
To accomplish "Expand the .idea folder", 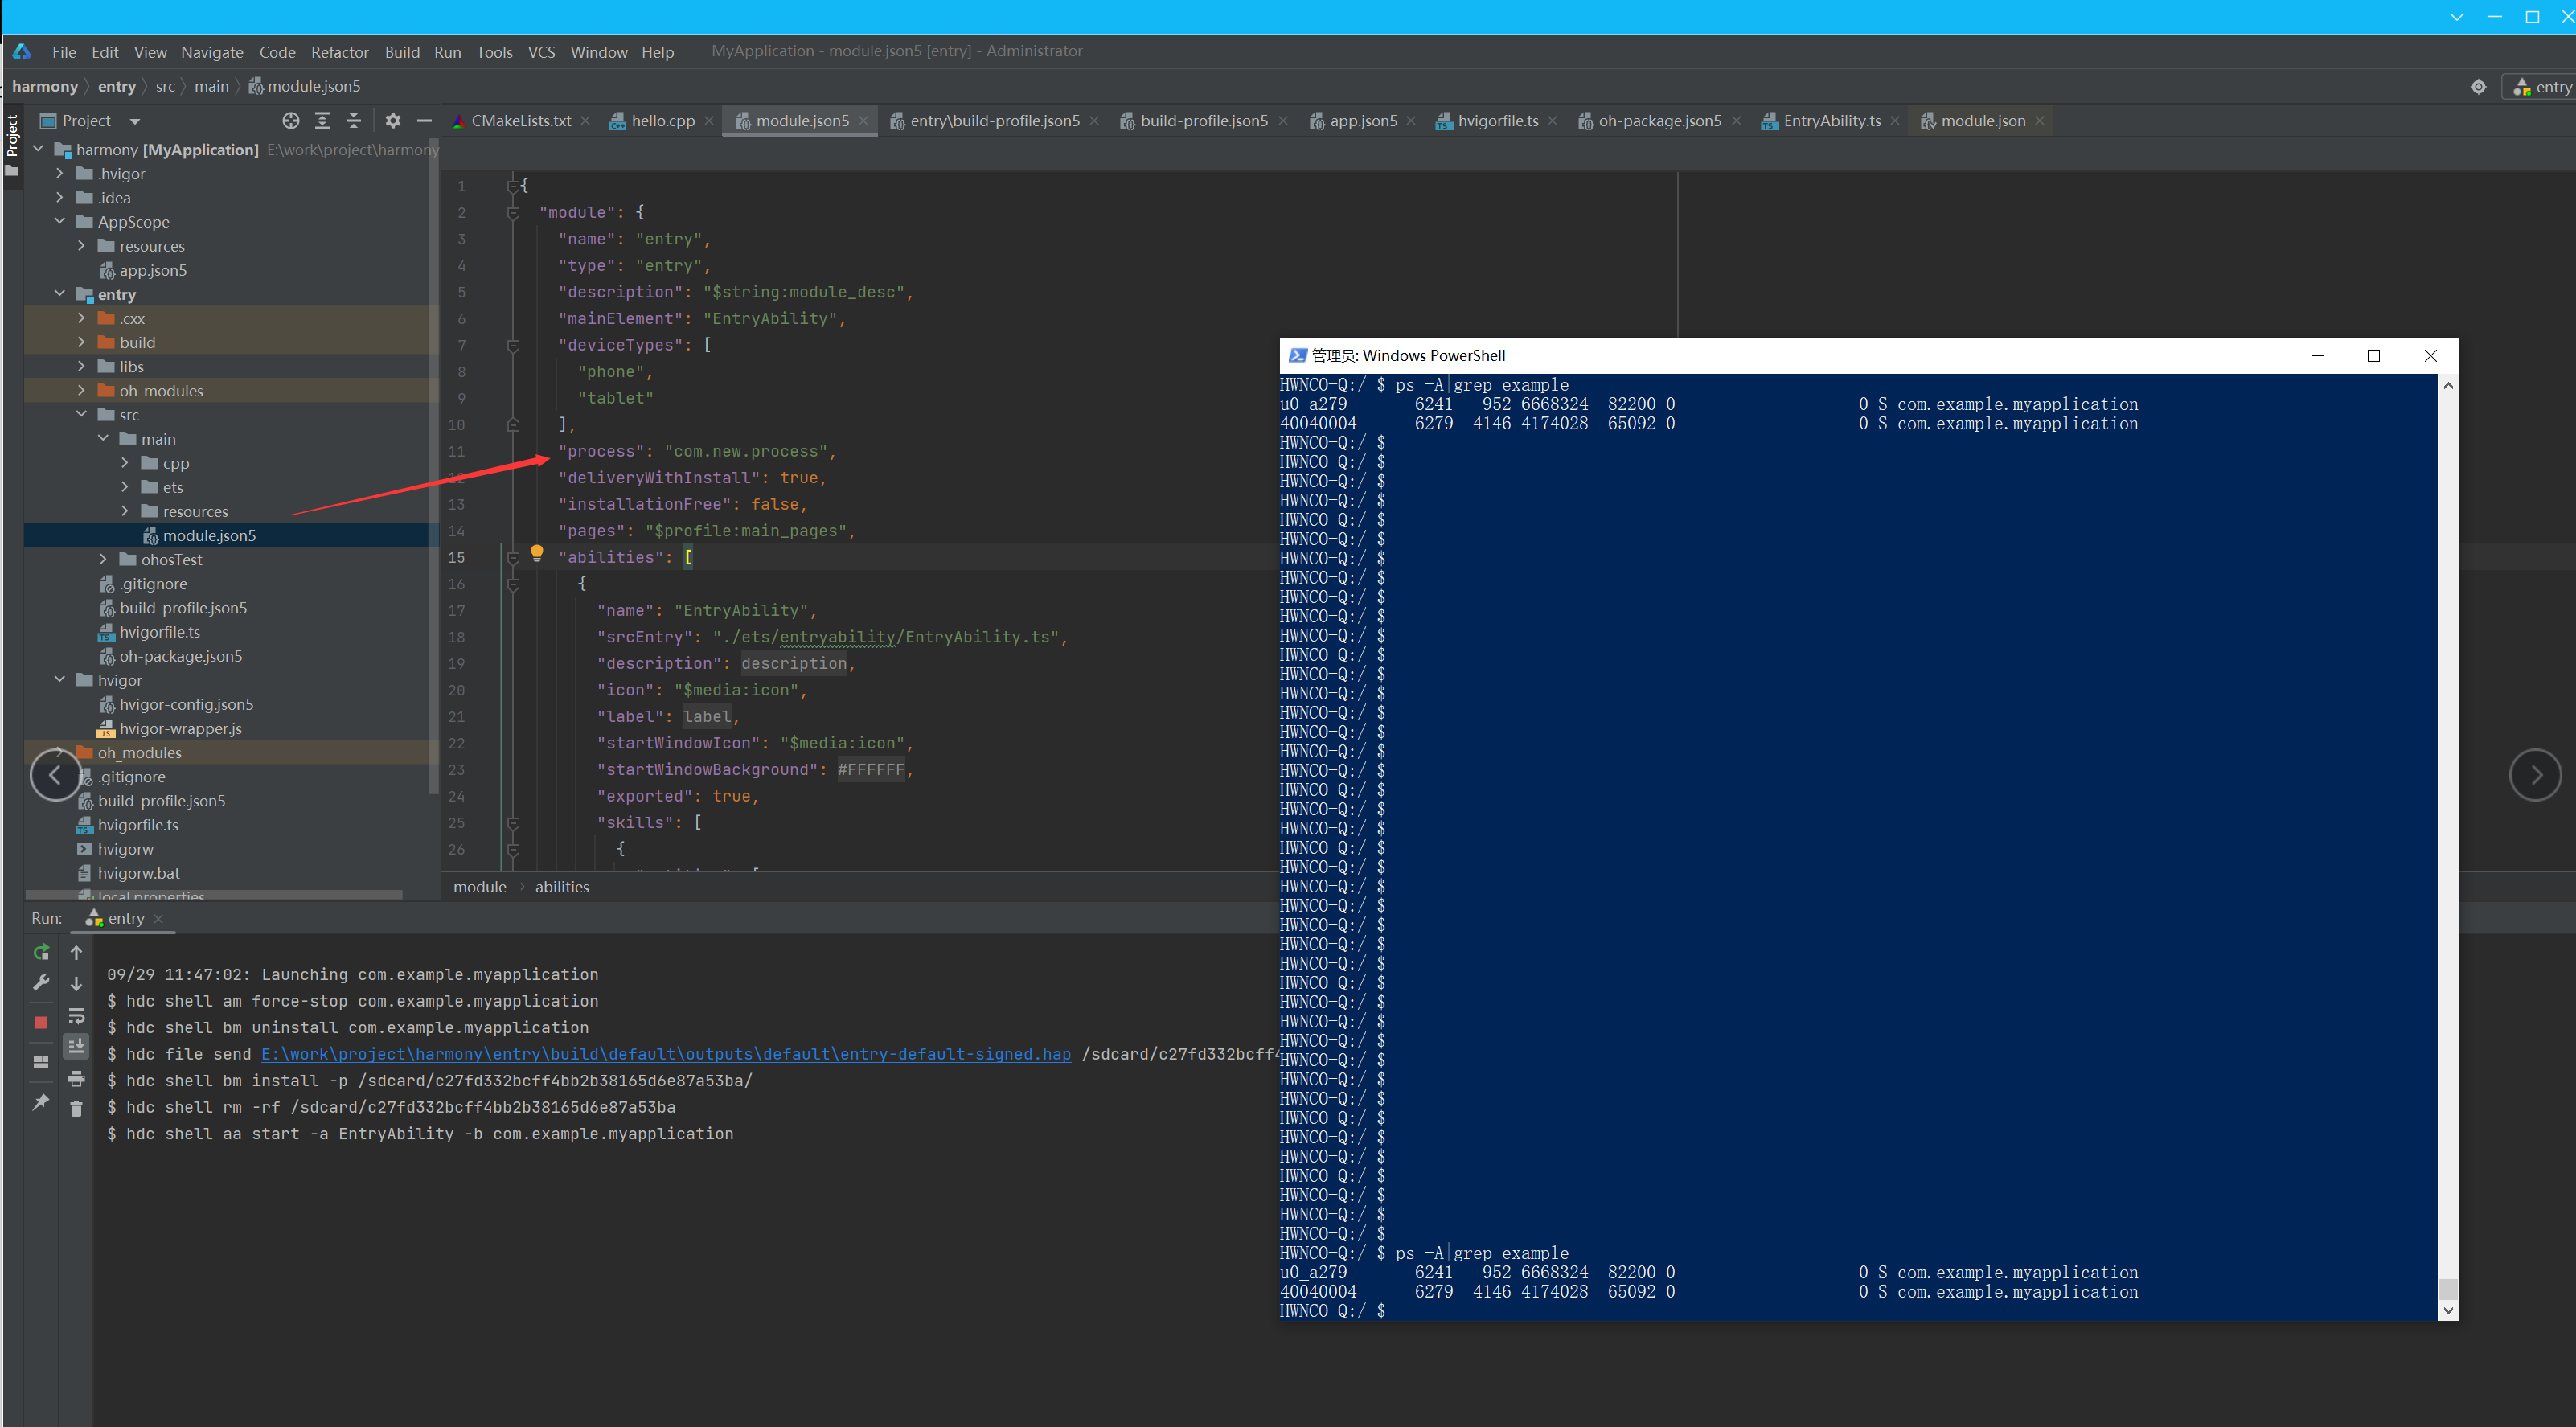I will click(60, 197).
